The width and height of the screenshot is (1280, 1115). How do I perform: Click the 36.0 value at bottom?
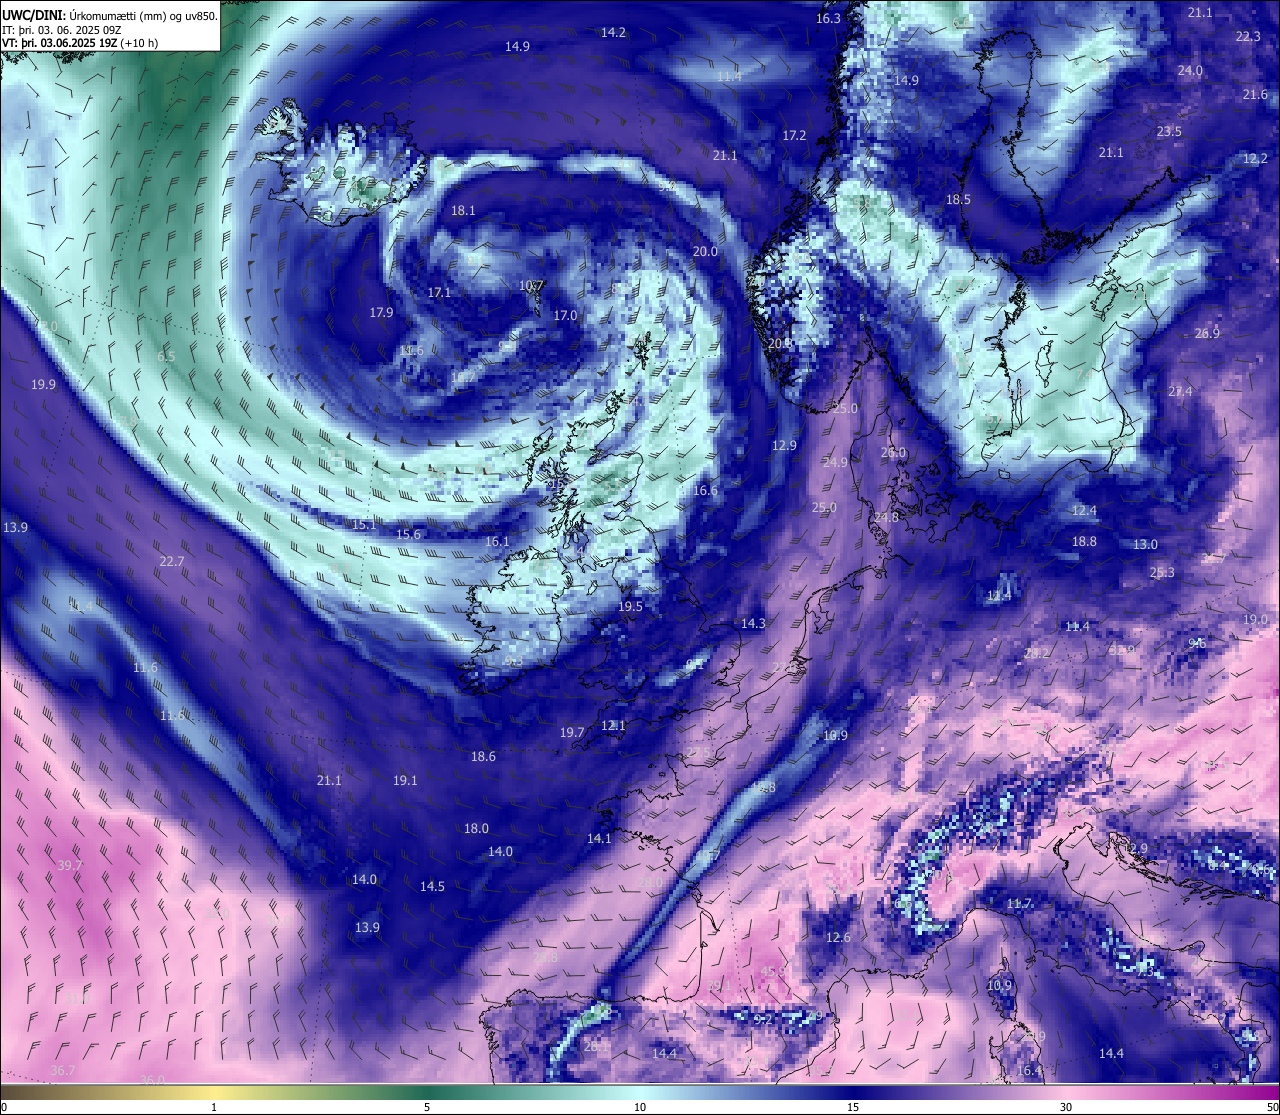(152, 1080)
